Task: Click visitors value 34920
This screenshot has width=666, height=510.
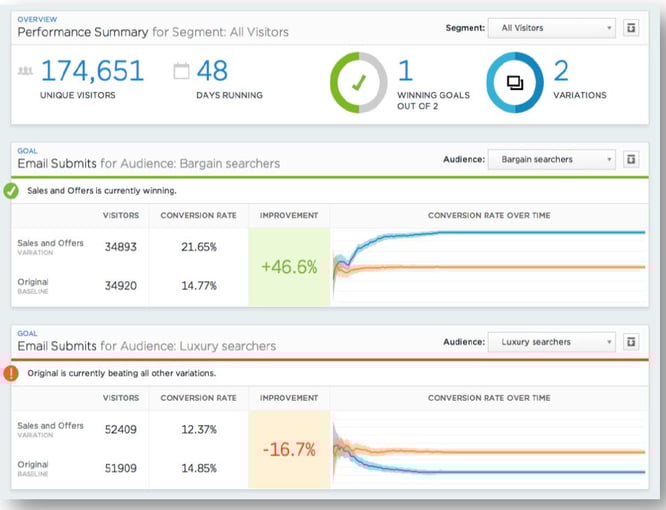Action: tap(121, 285)
